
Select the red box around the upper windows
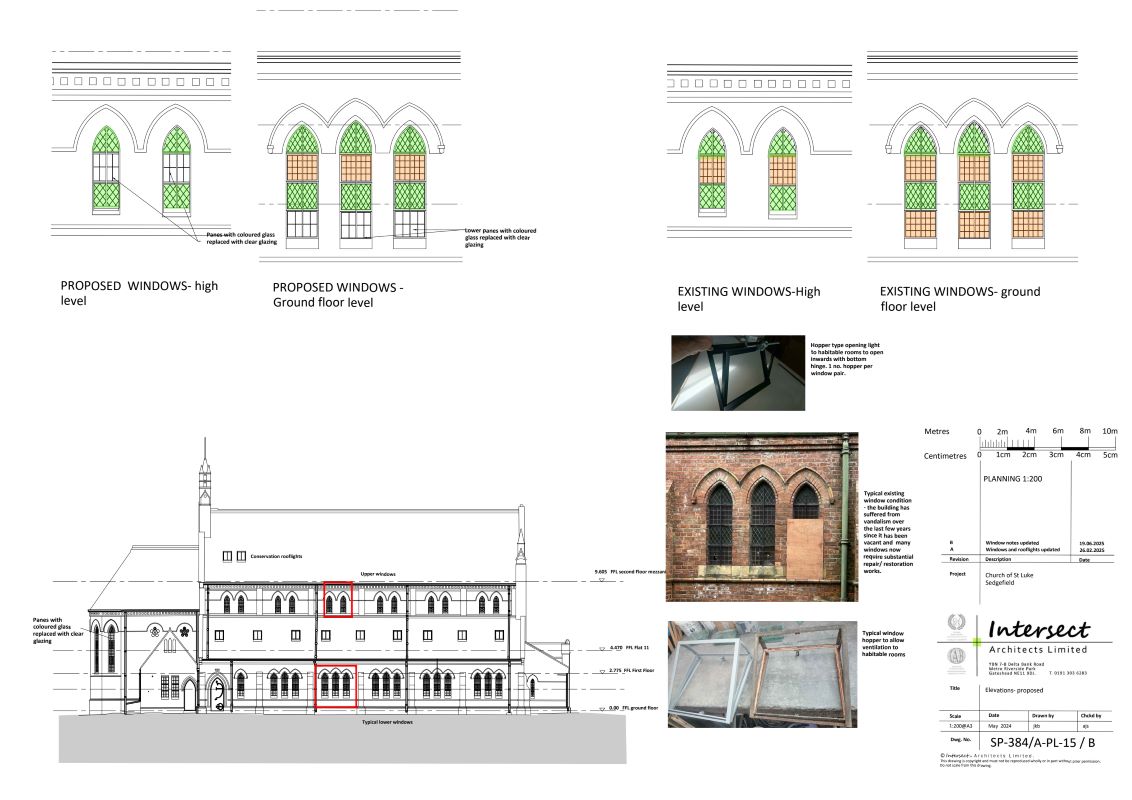[x=337, y=598]
